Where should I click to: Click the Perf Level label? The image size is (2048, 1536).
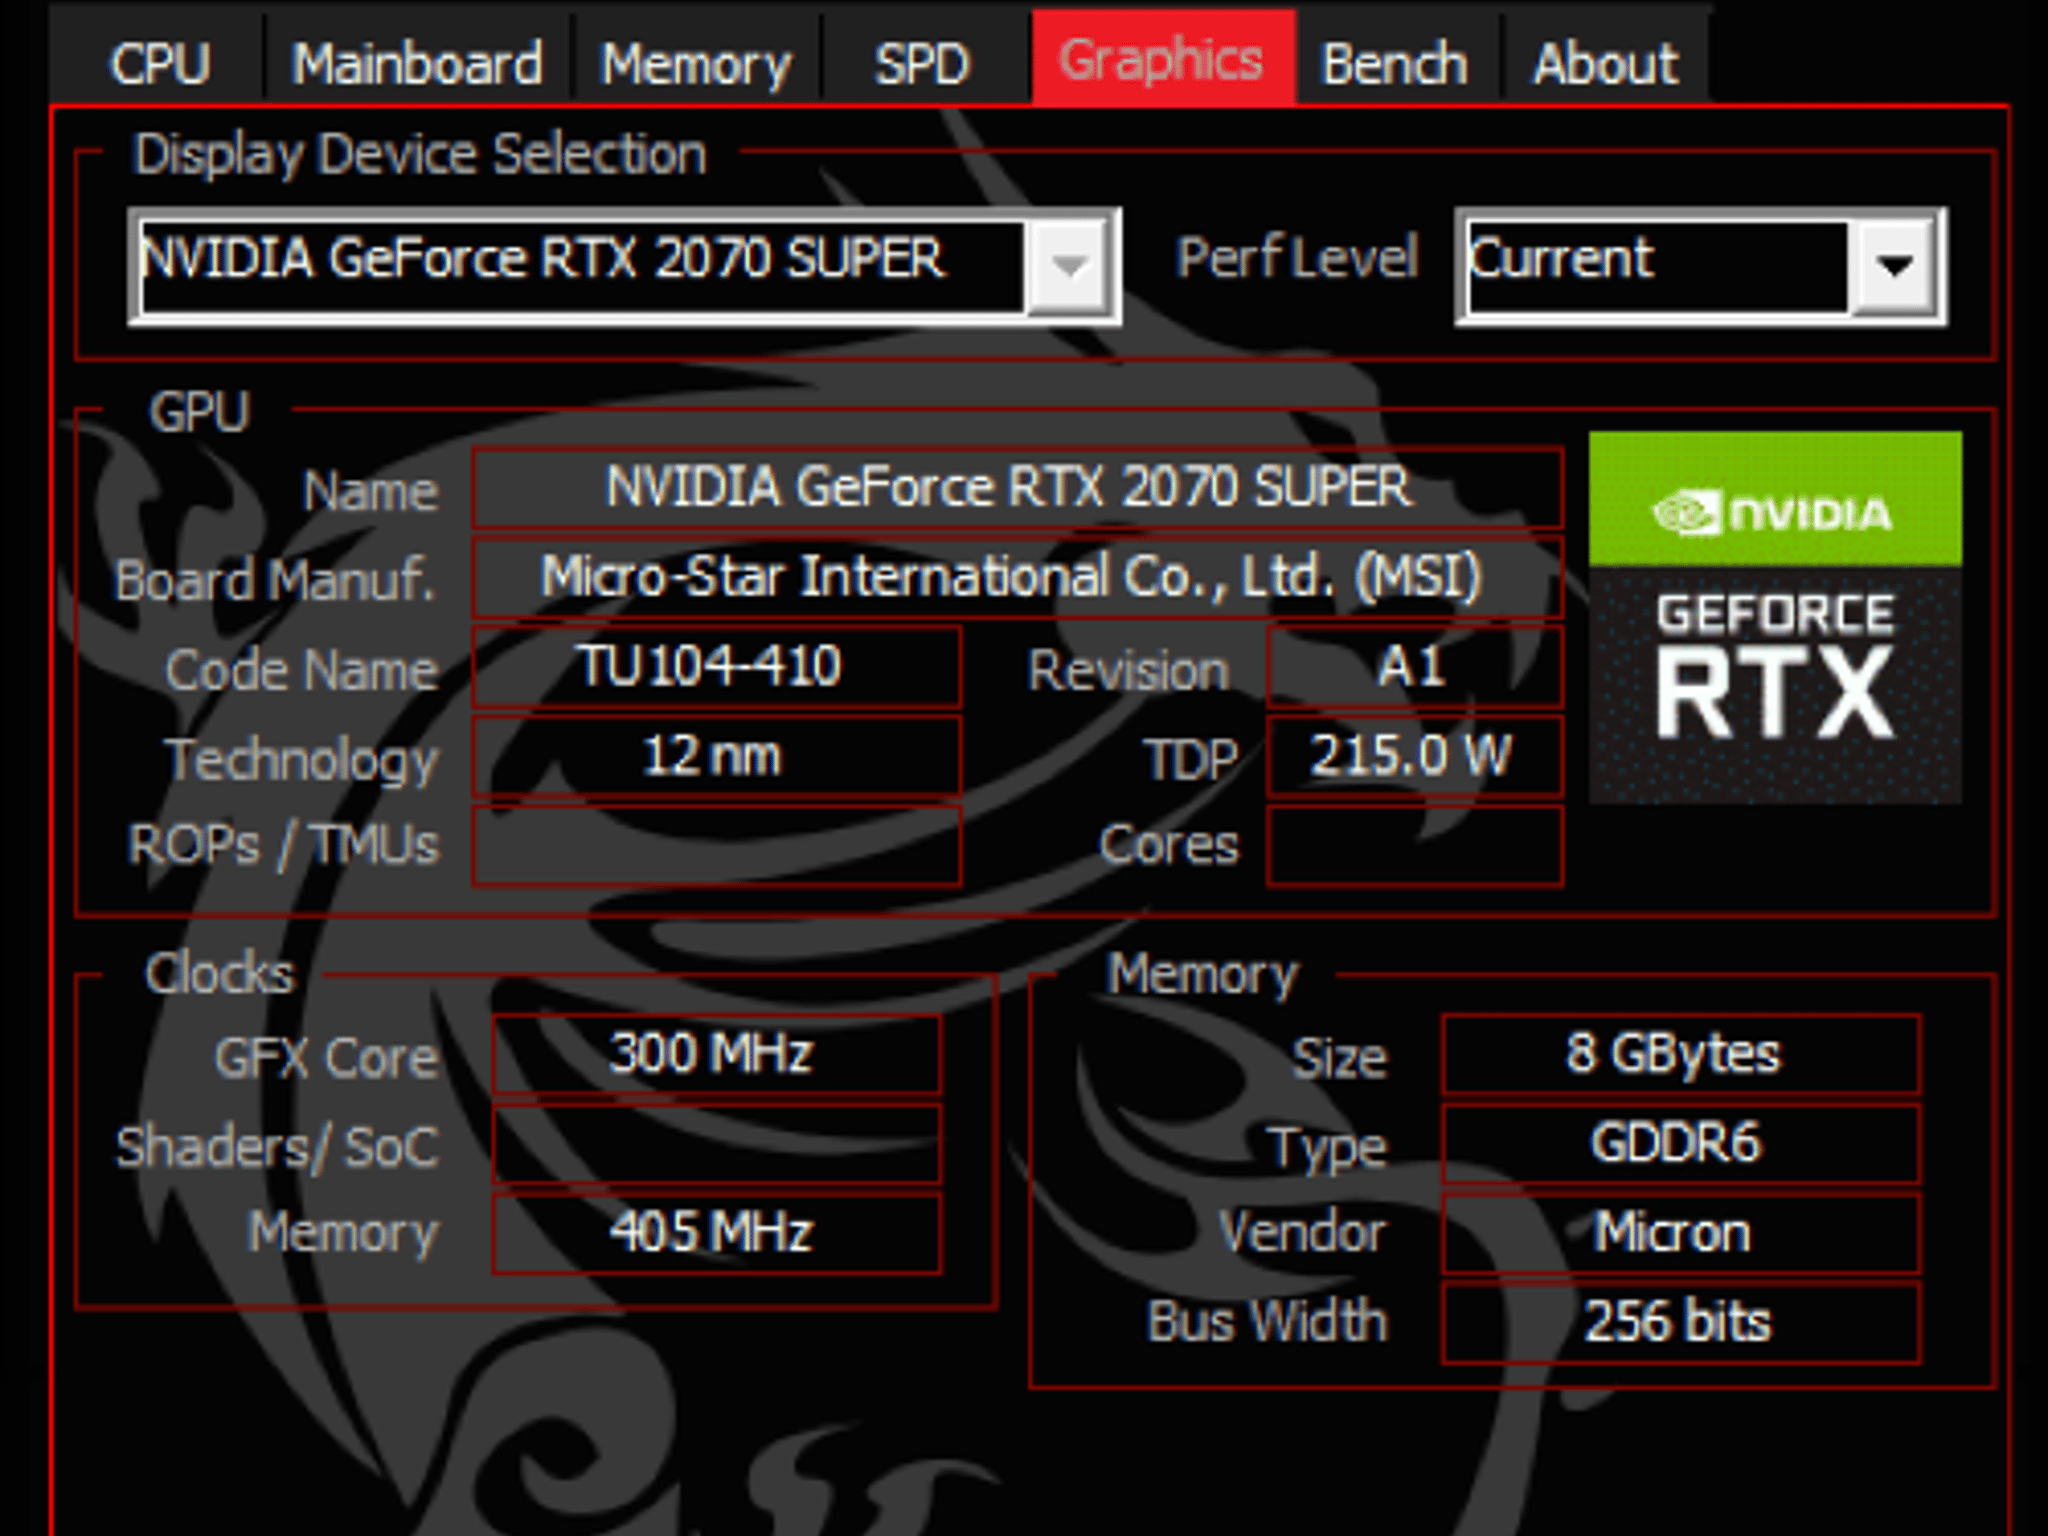tap(1297, 258)
